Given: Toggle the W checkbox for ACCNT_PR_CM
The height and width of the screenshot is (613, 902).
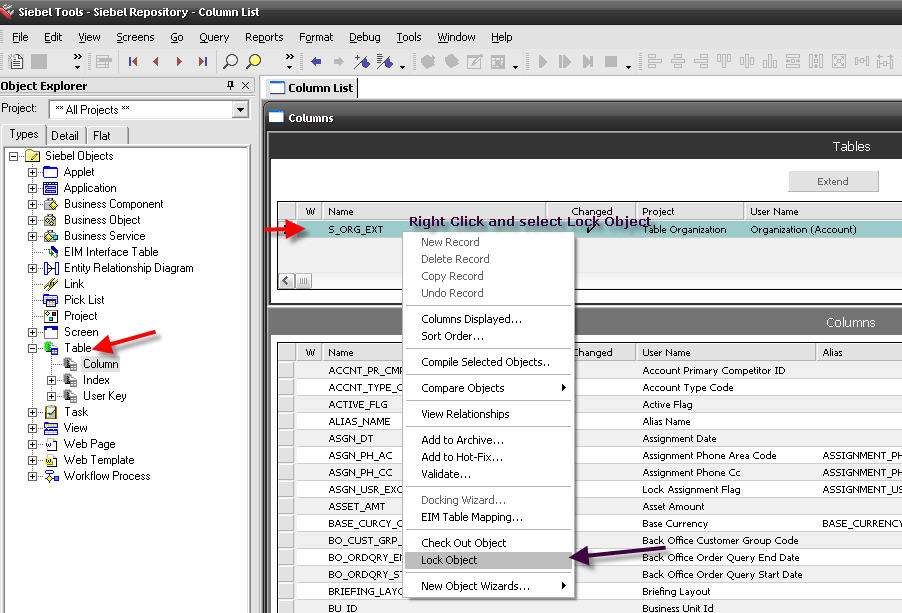Looking at the screenshot, I should [x=310, y=369].
